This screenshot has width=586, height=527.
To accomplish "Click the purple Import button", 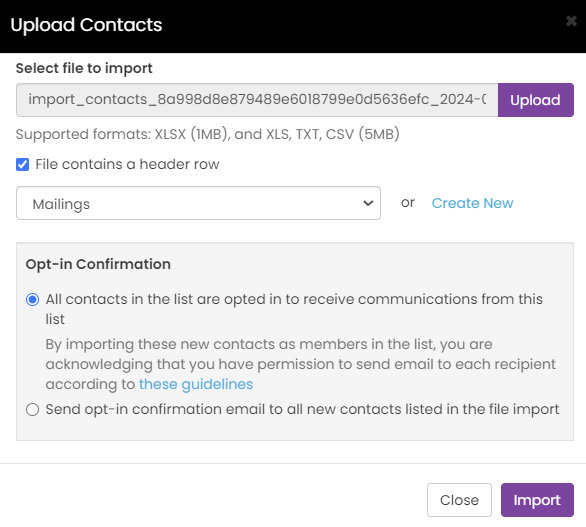I will [537, 500].
